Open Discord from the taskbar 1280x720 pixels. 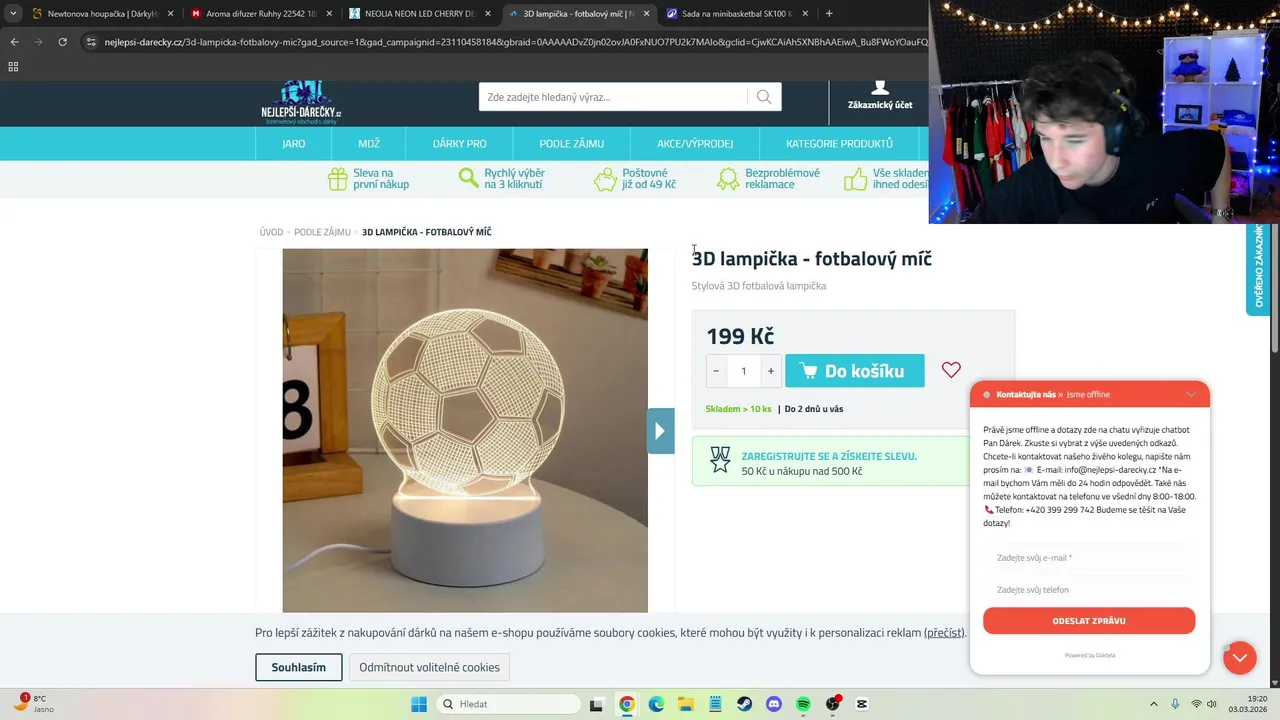[x=773, y=704]
